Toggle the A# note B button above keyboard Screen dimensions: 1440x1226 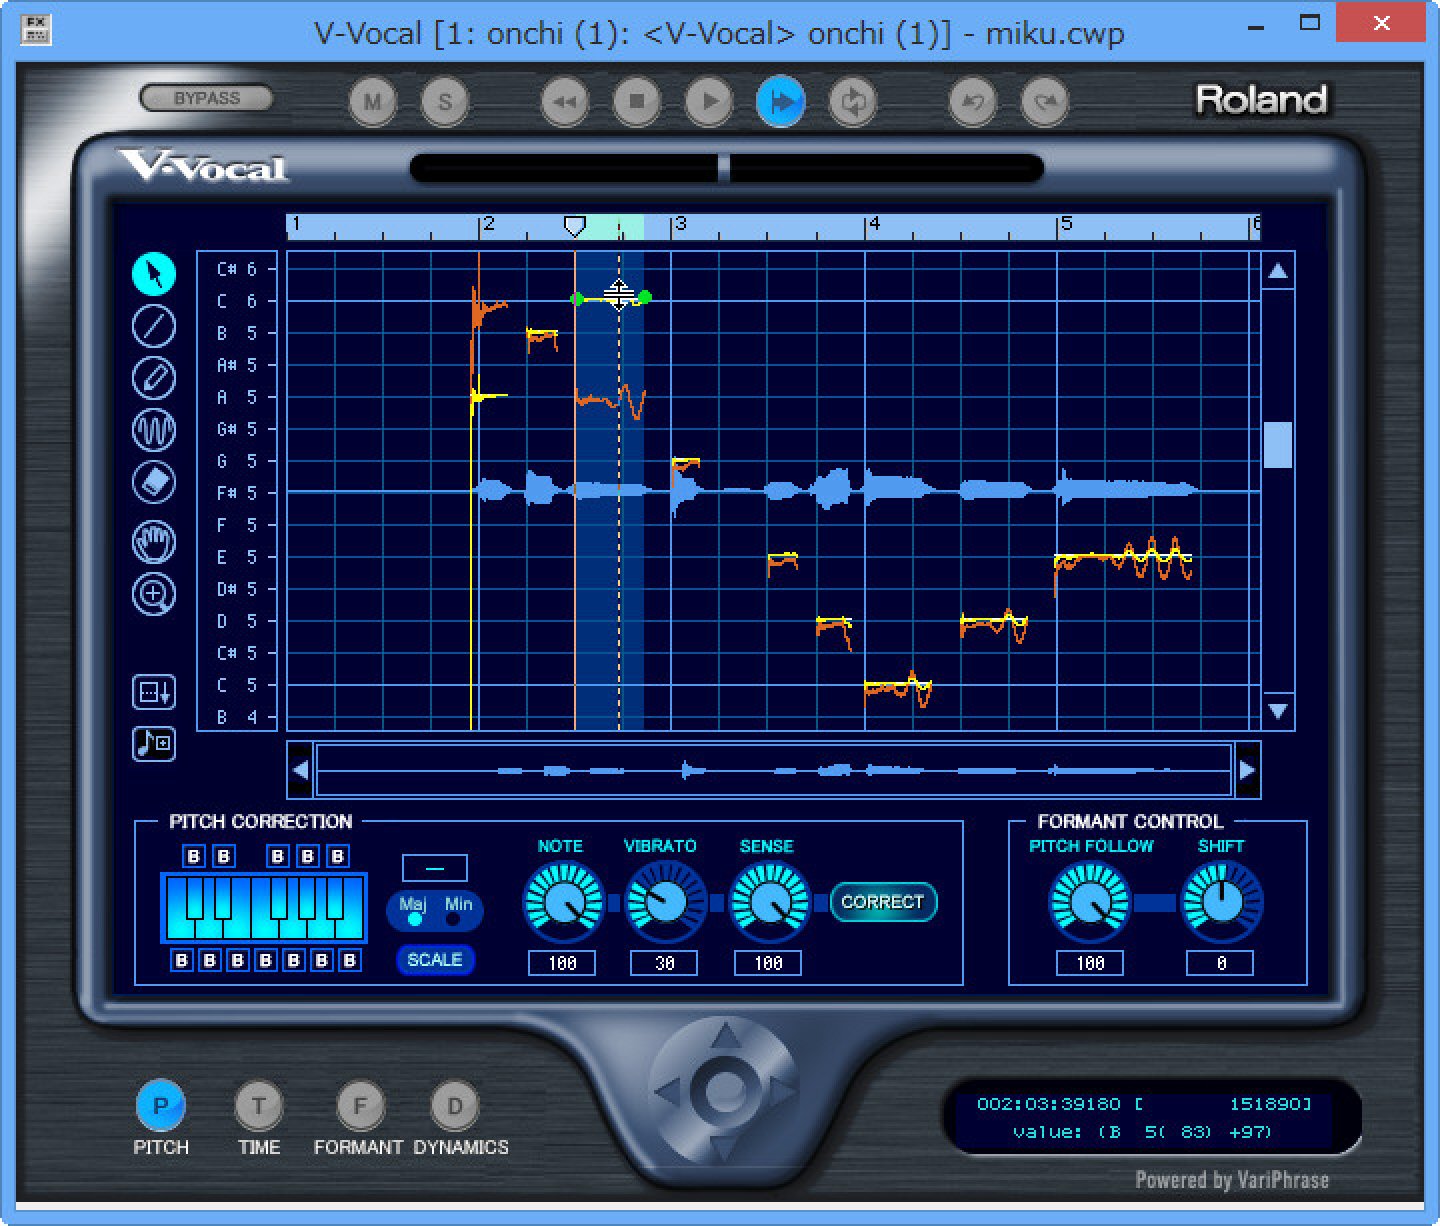point(338,856)
